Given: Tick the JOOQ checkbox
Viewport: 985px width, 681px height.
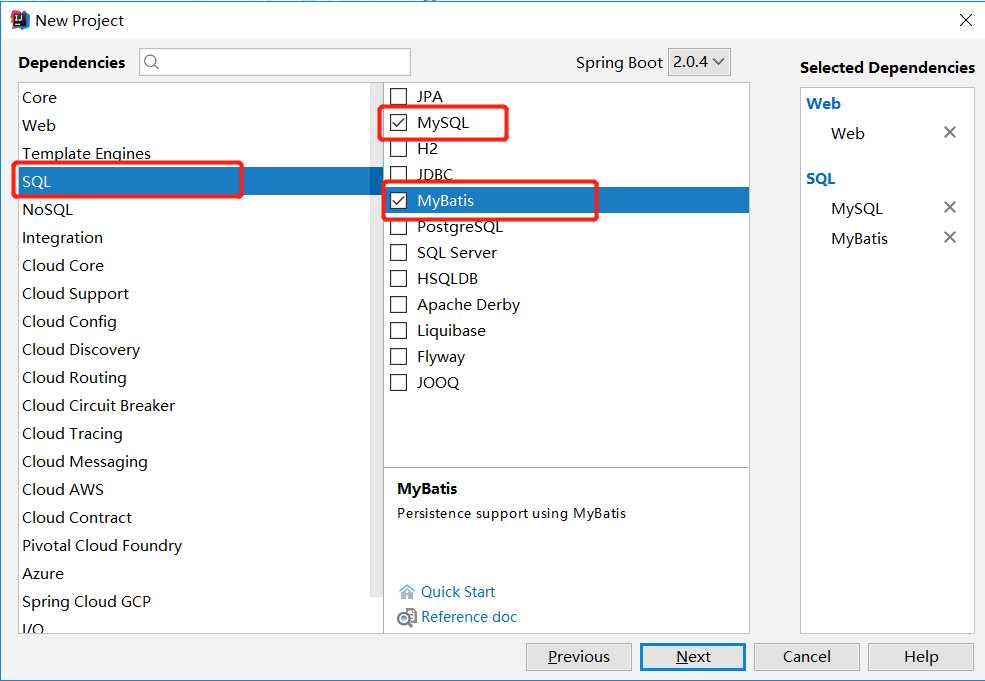Looking at the screenshot, I should (x=398, y=383).
